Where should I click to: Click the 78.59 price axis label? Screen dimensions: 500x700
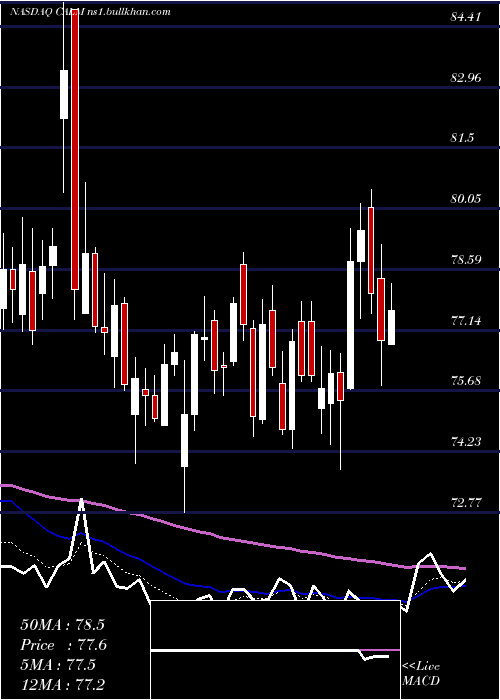466,259
